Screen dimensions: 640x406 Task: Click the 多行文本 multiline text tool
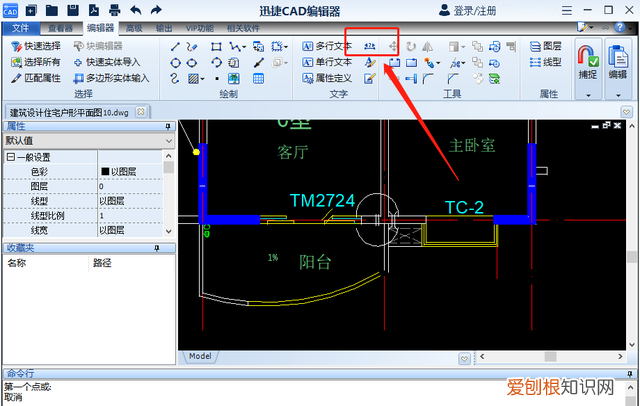coord(327,47)
